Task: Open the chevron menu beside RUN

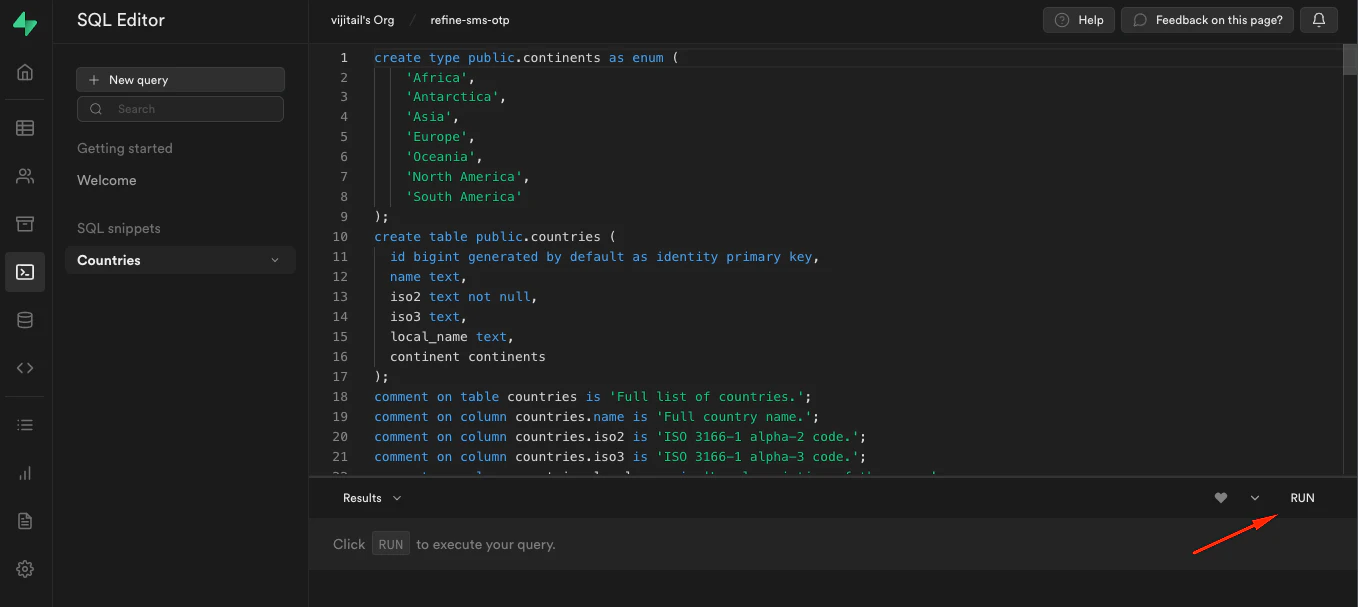Action: [x=1255, y=498]
